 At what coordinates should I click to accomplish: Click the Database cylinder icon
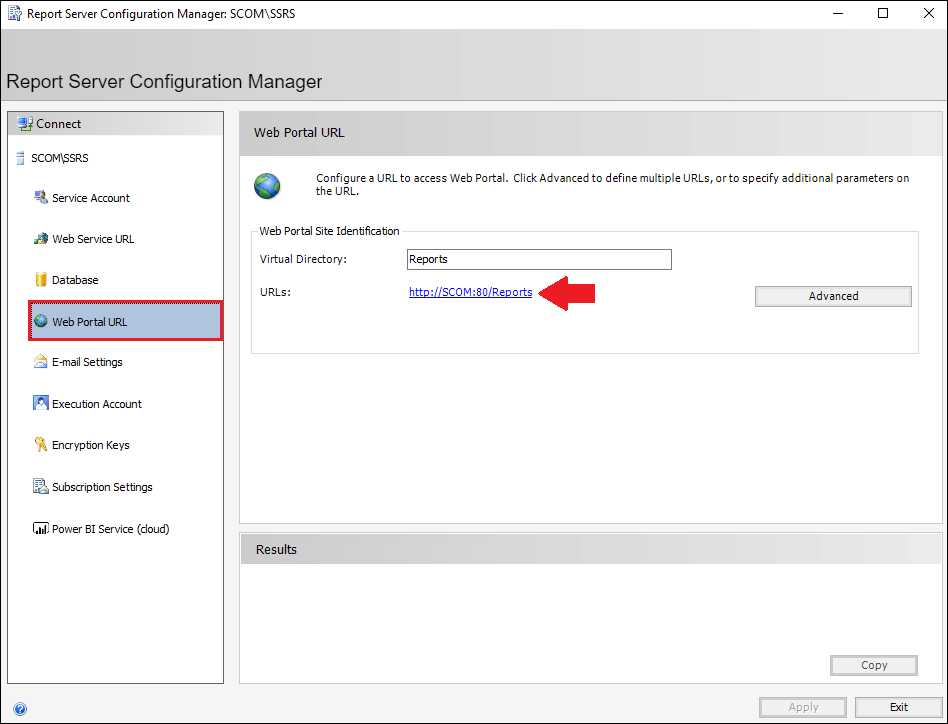coord(41,280)
